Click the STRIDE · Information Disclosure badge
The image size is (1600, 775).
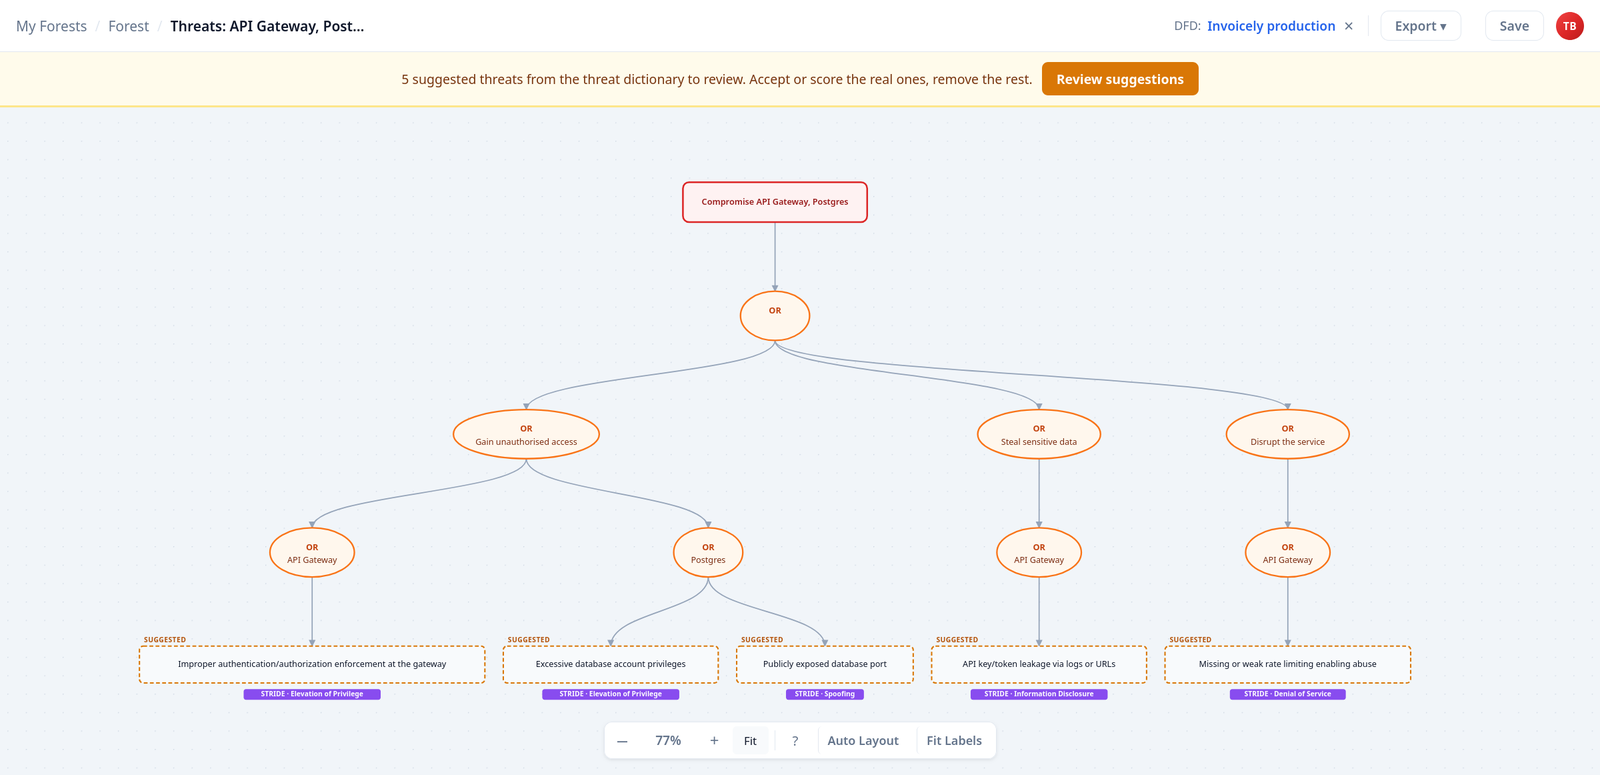[1039, 694]
